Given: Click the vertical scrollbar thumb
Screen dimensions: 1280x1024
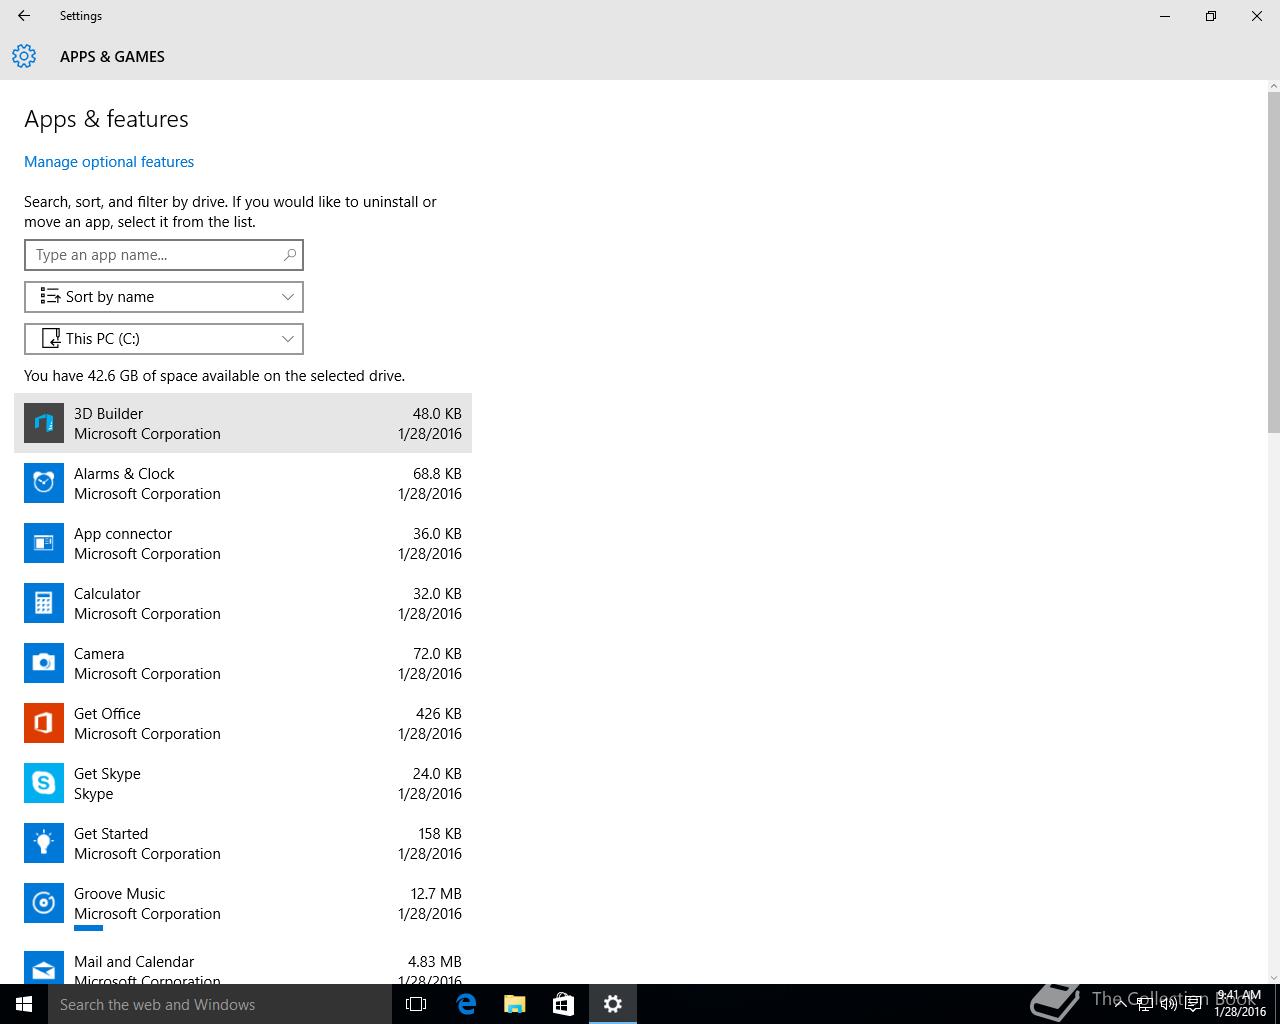Looking at the screenshot, I should [x=1273, y=263].
